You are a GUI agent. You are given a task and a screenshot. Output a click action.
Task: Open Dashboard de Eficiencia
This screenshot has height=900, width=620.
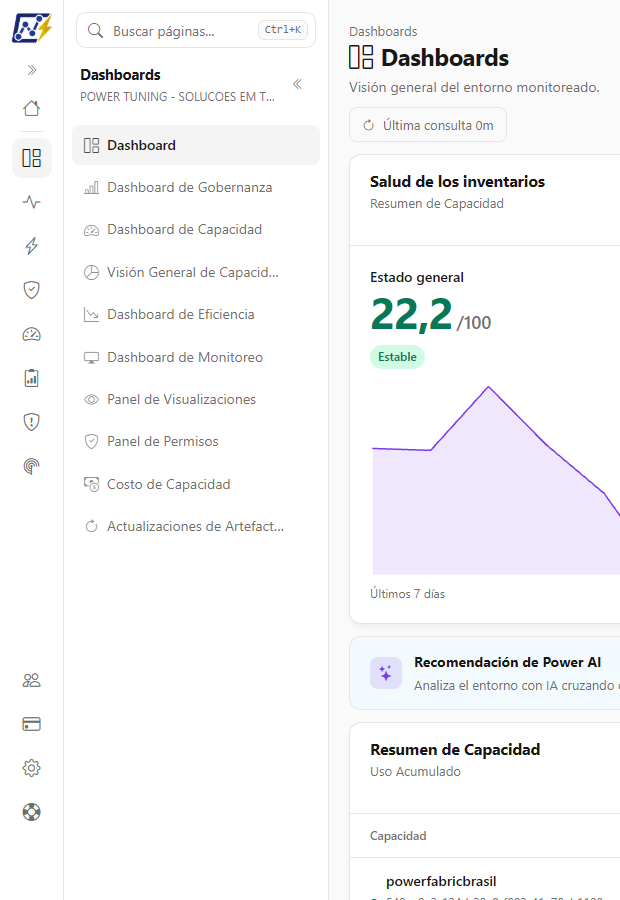coord(196,315)
